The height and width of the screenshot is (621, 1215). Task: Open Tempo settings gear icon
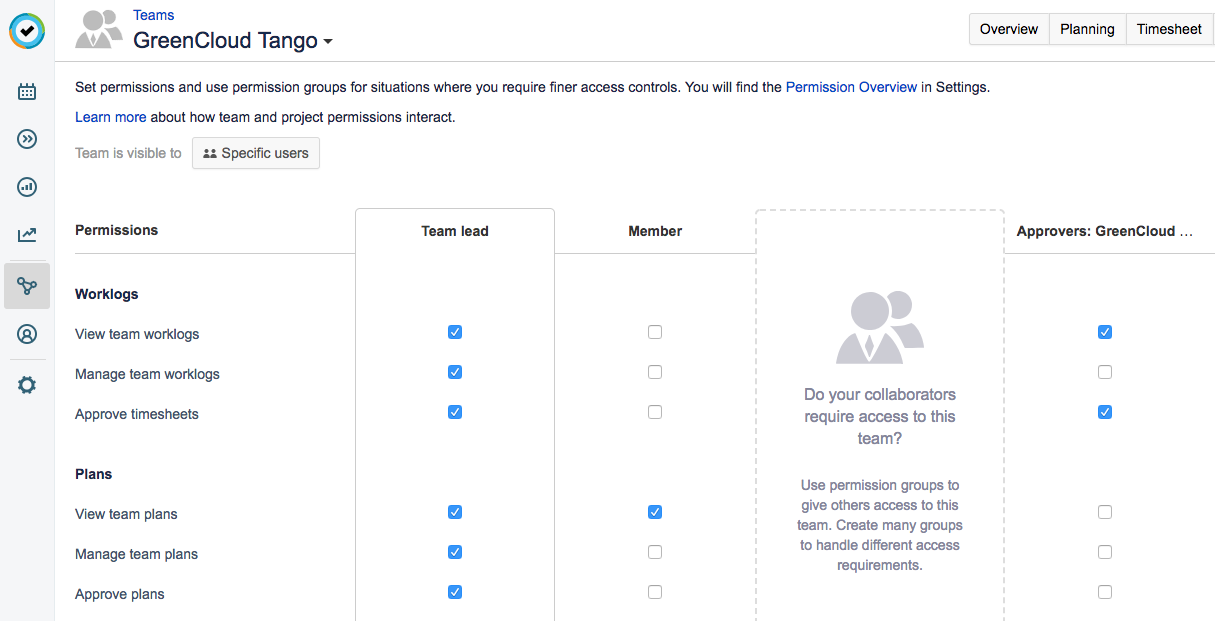(27, 384)
